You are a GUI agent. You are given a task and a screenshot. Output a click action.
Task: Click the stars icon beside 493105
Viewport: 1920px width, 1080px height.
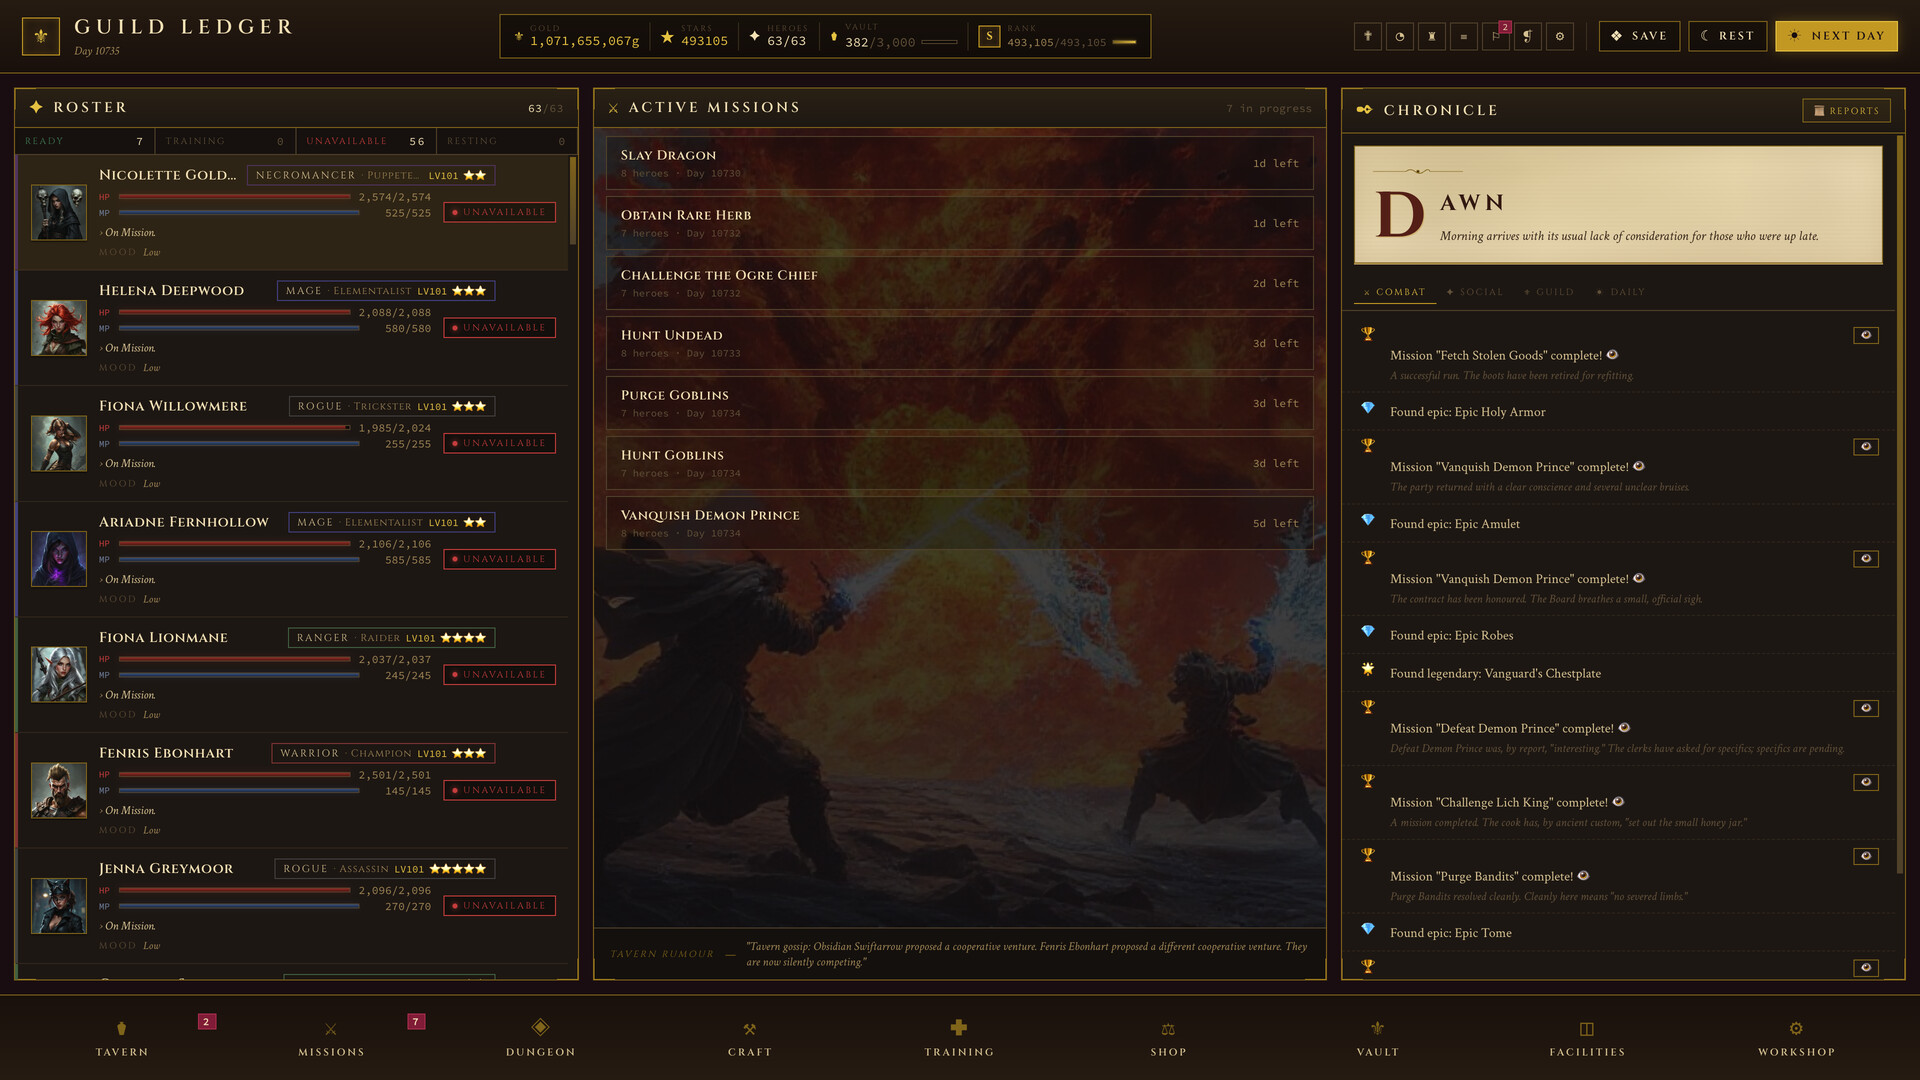coord(667,37)
